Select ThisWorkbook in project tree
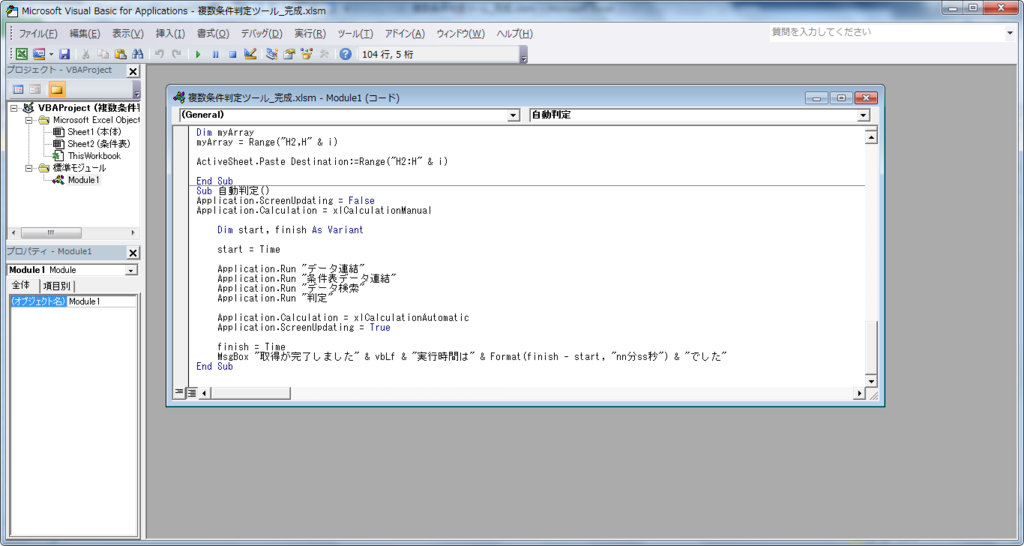 94,156
